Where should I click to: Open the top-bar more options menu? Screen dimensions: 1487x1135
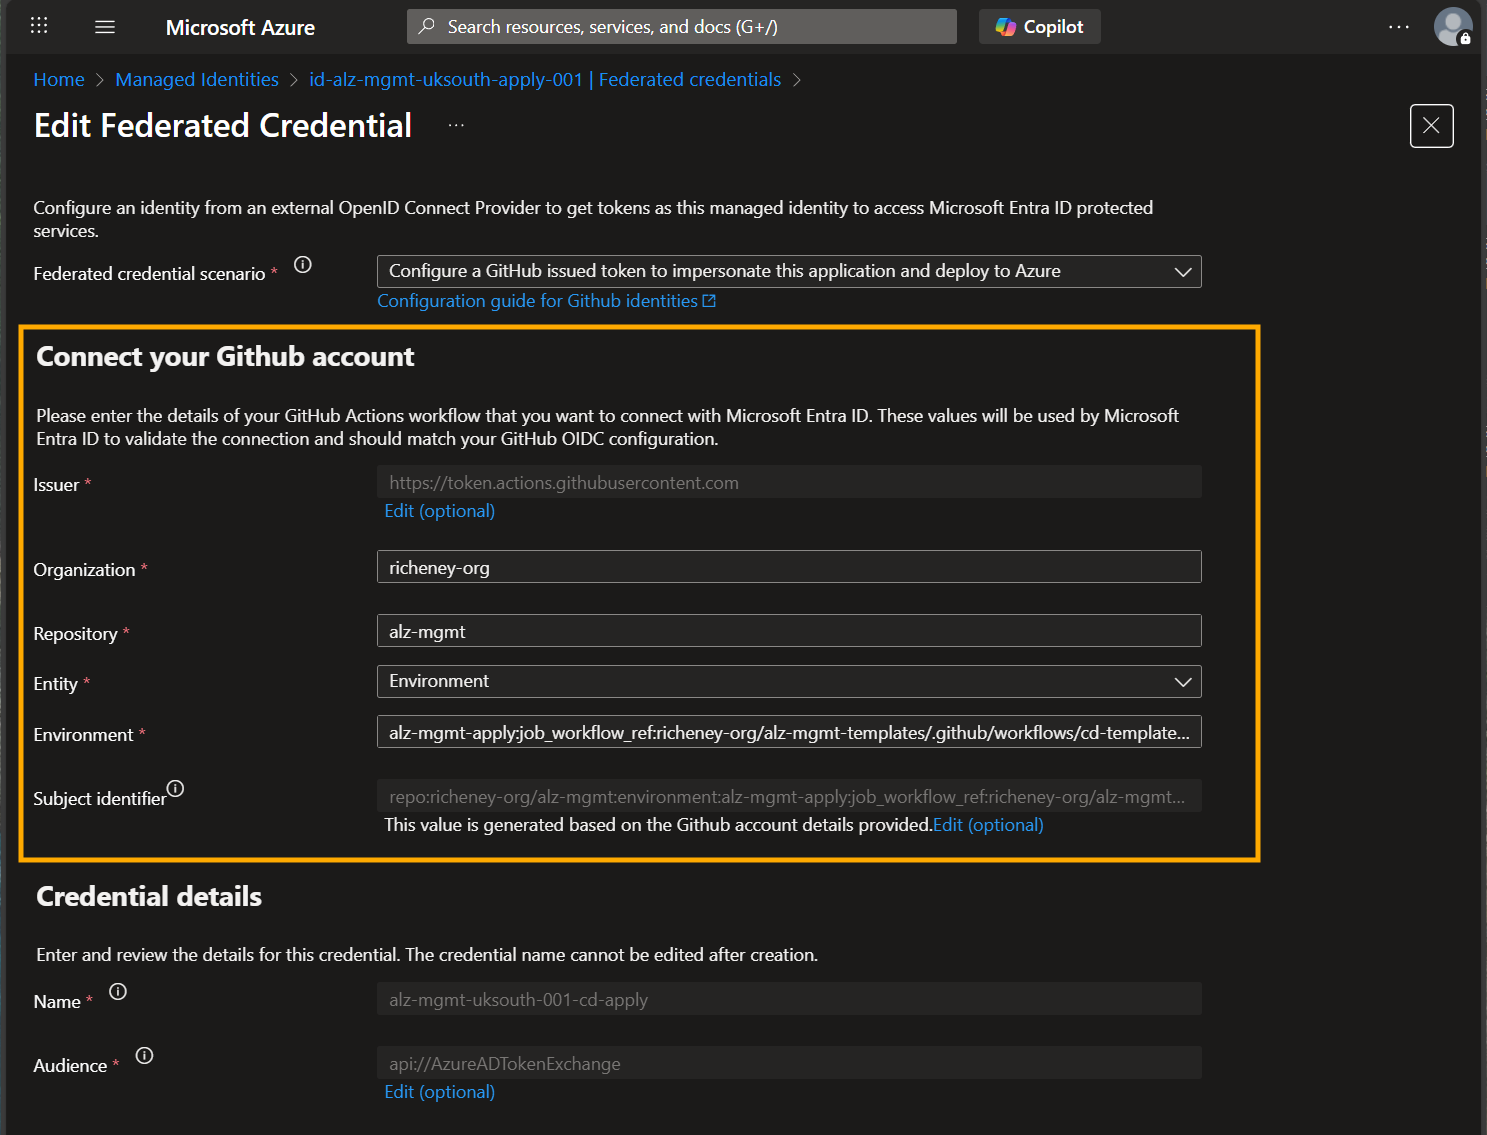pyautogui.click(x=1398, y=27)
